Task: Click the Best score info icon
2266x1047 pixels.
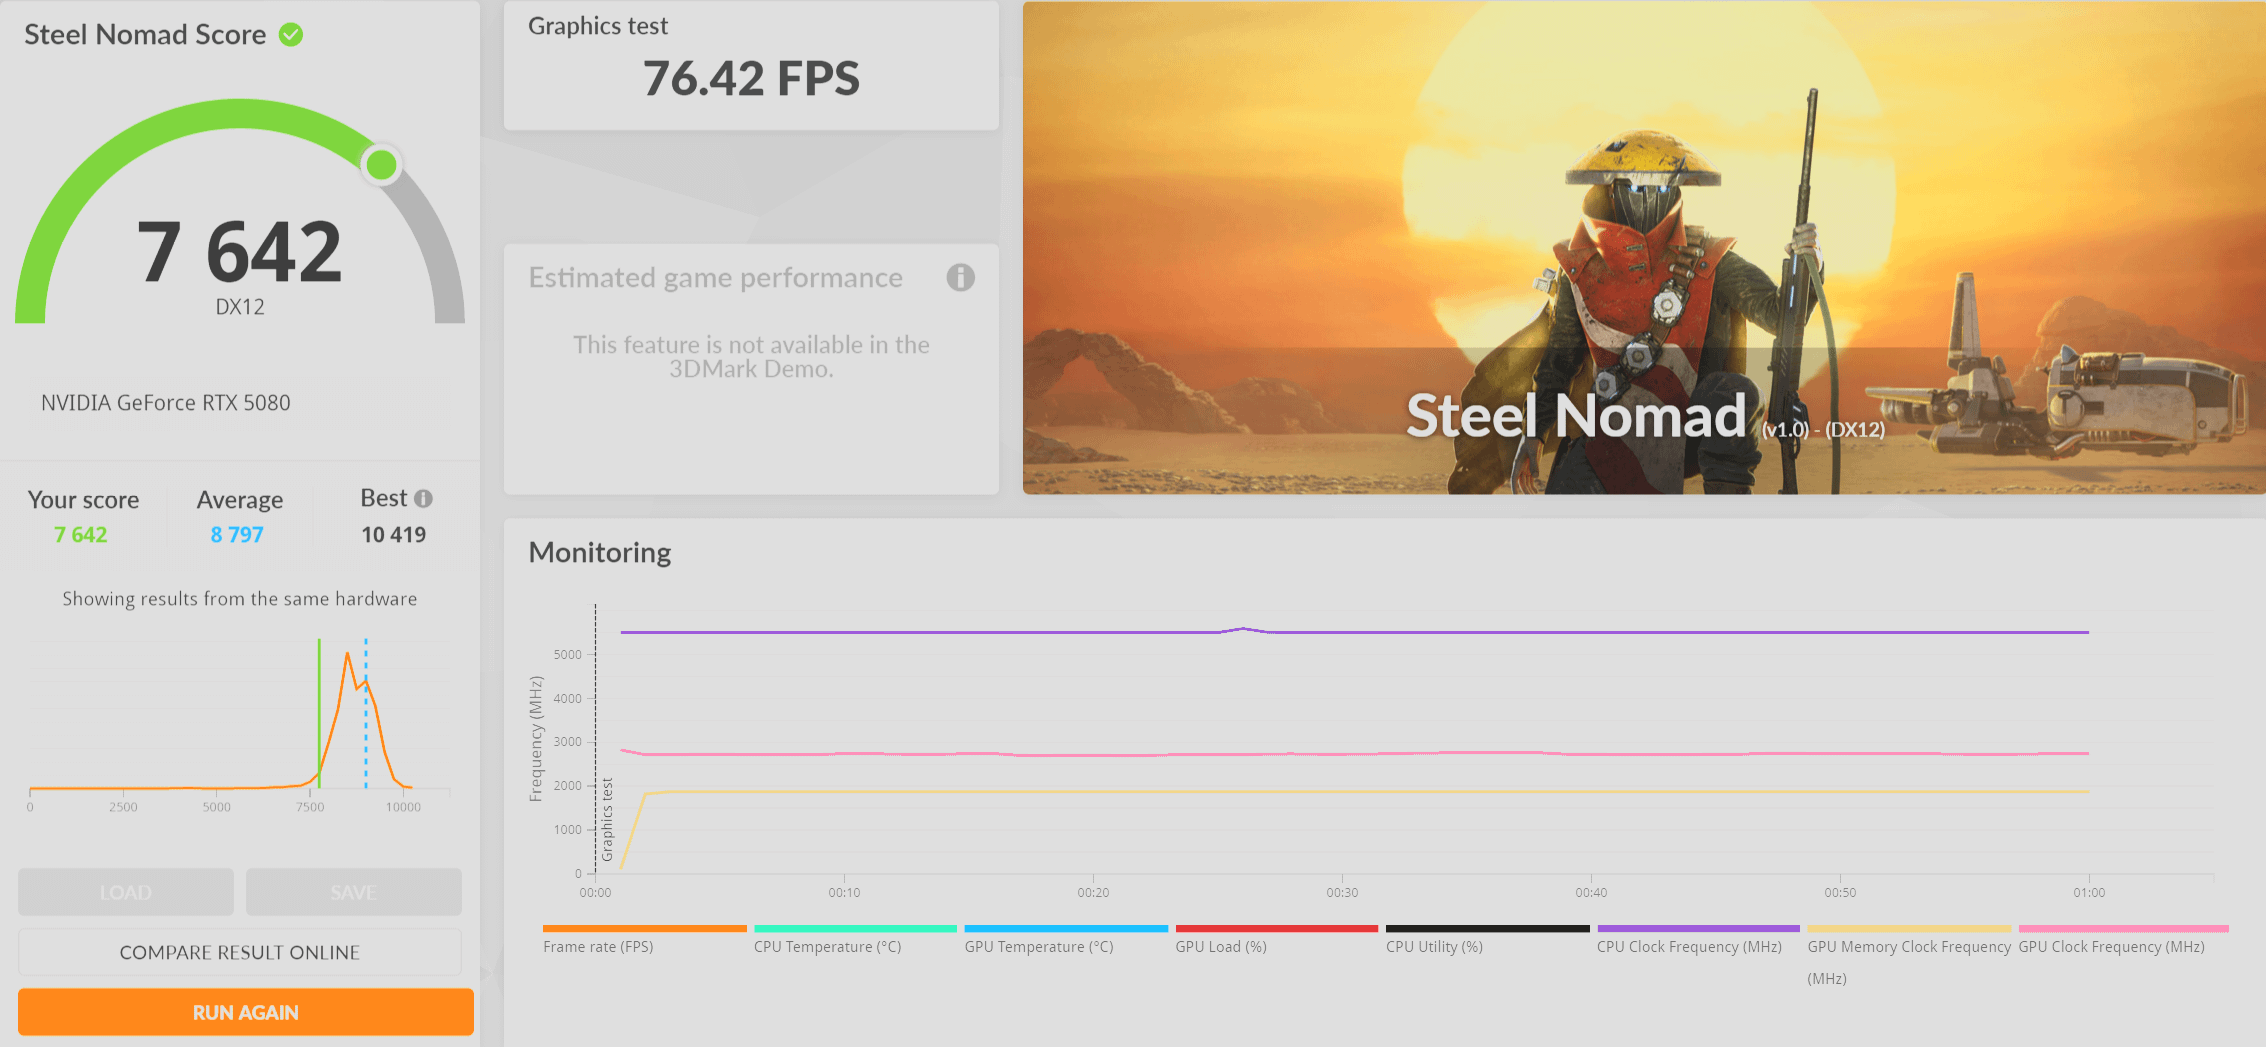Action: 424,498
